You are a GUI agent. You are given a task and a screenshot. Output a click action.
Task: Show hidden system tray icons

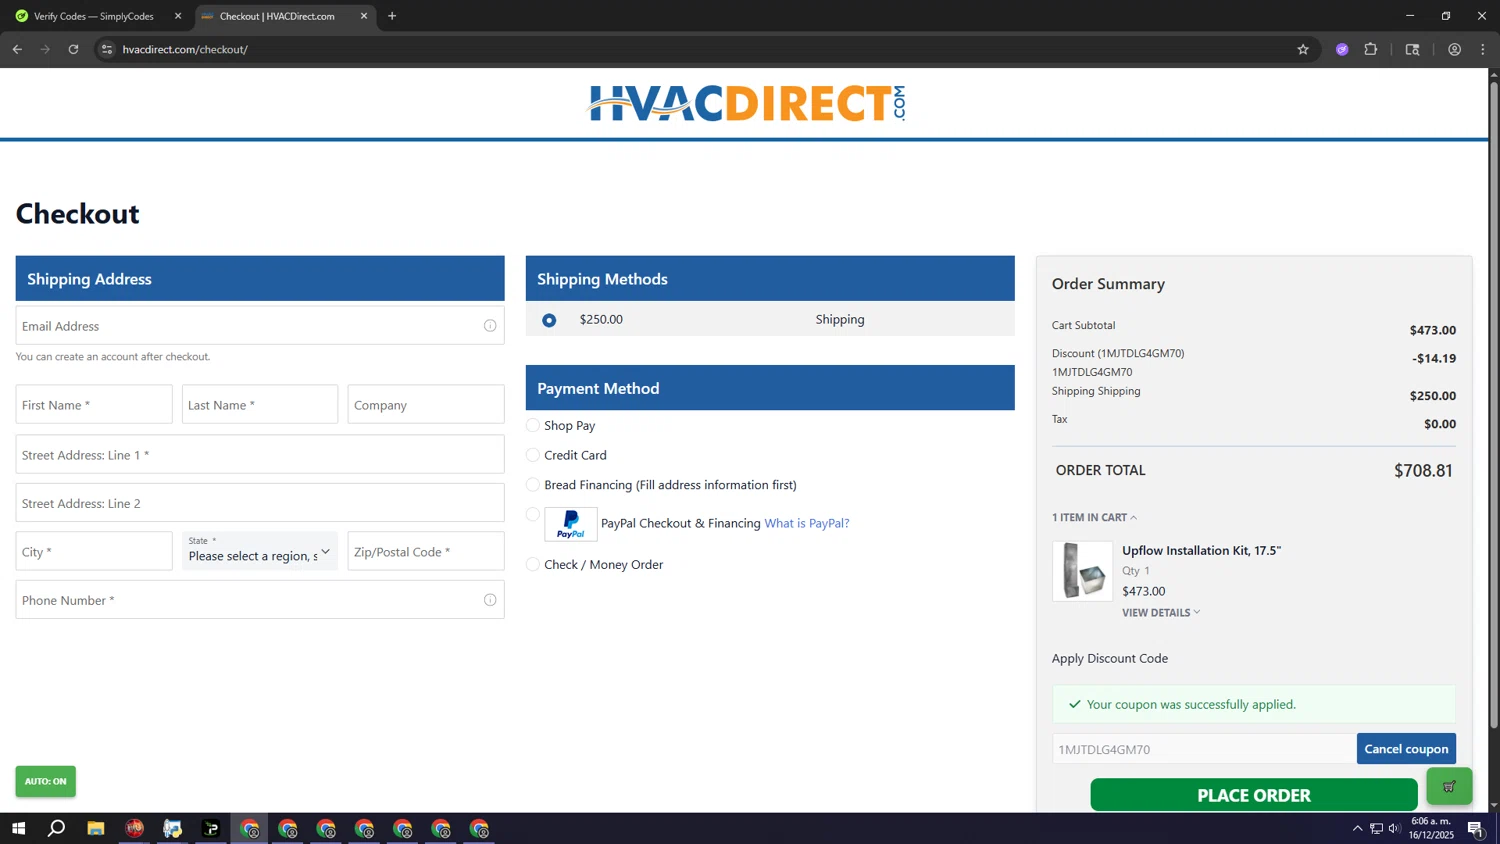[1357, 829]
